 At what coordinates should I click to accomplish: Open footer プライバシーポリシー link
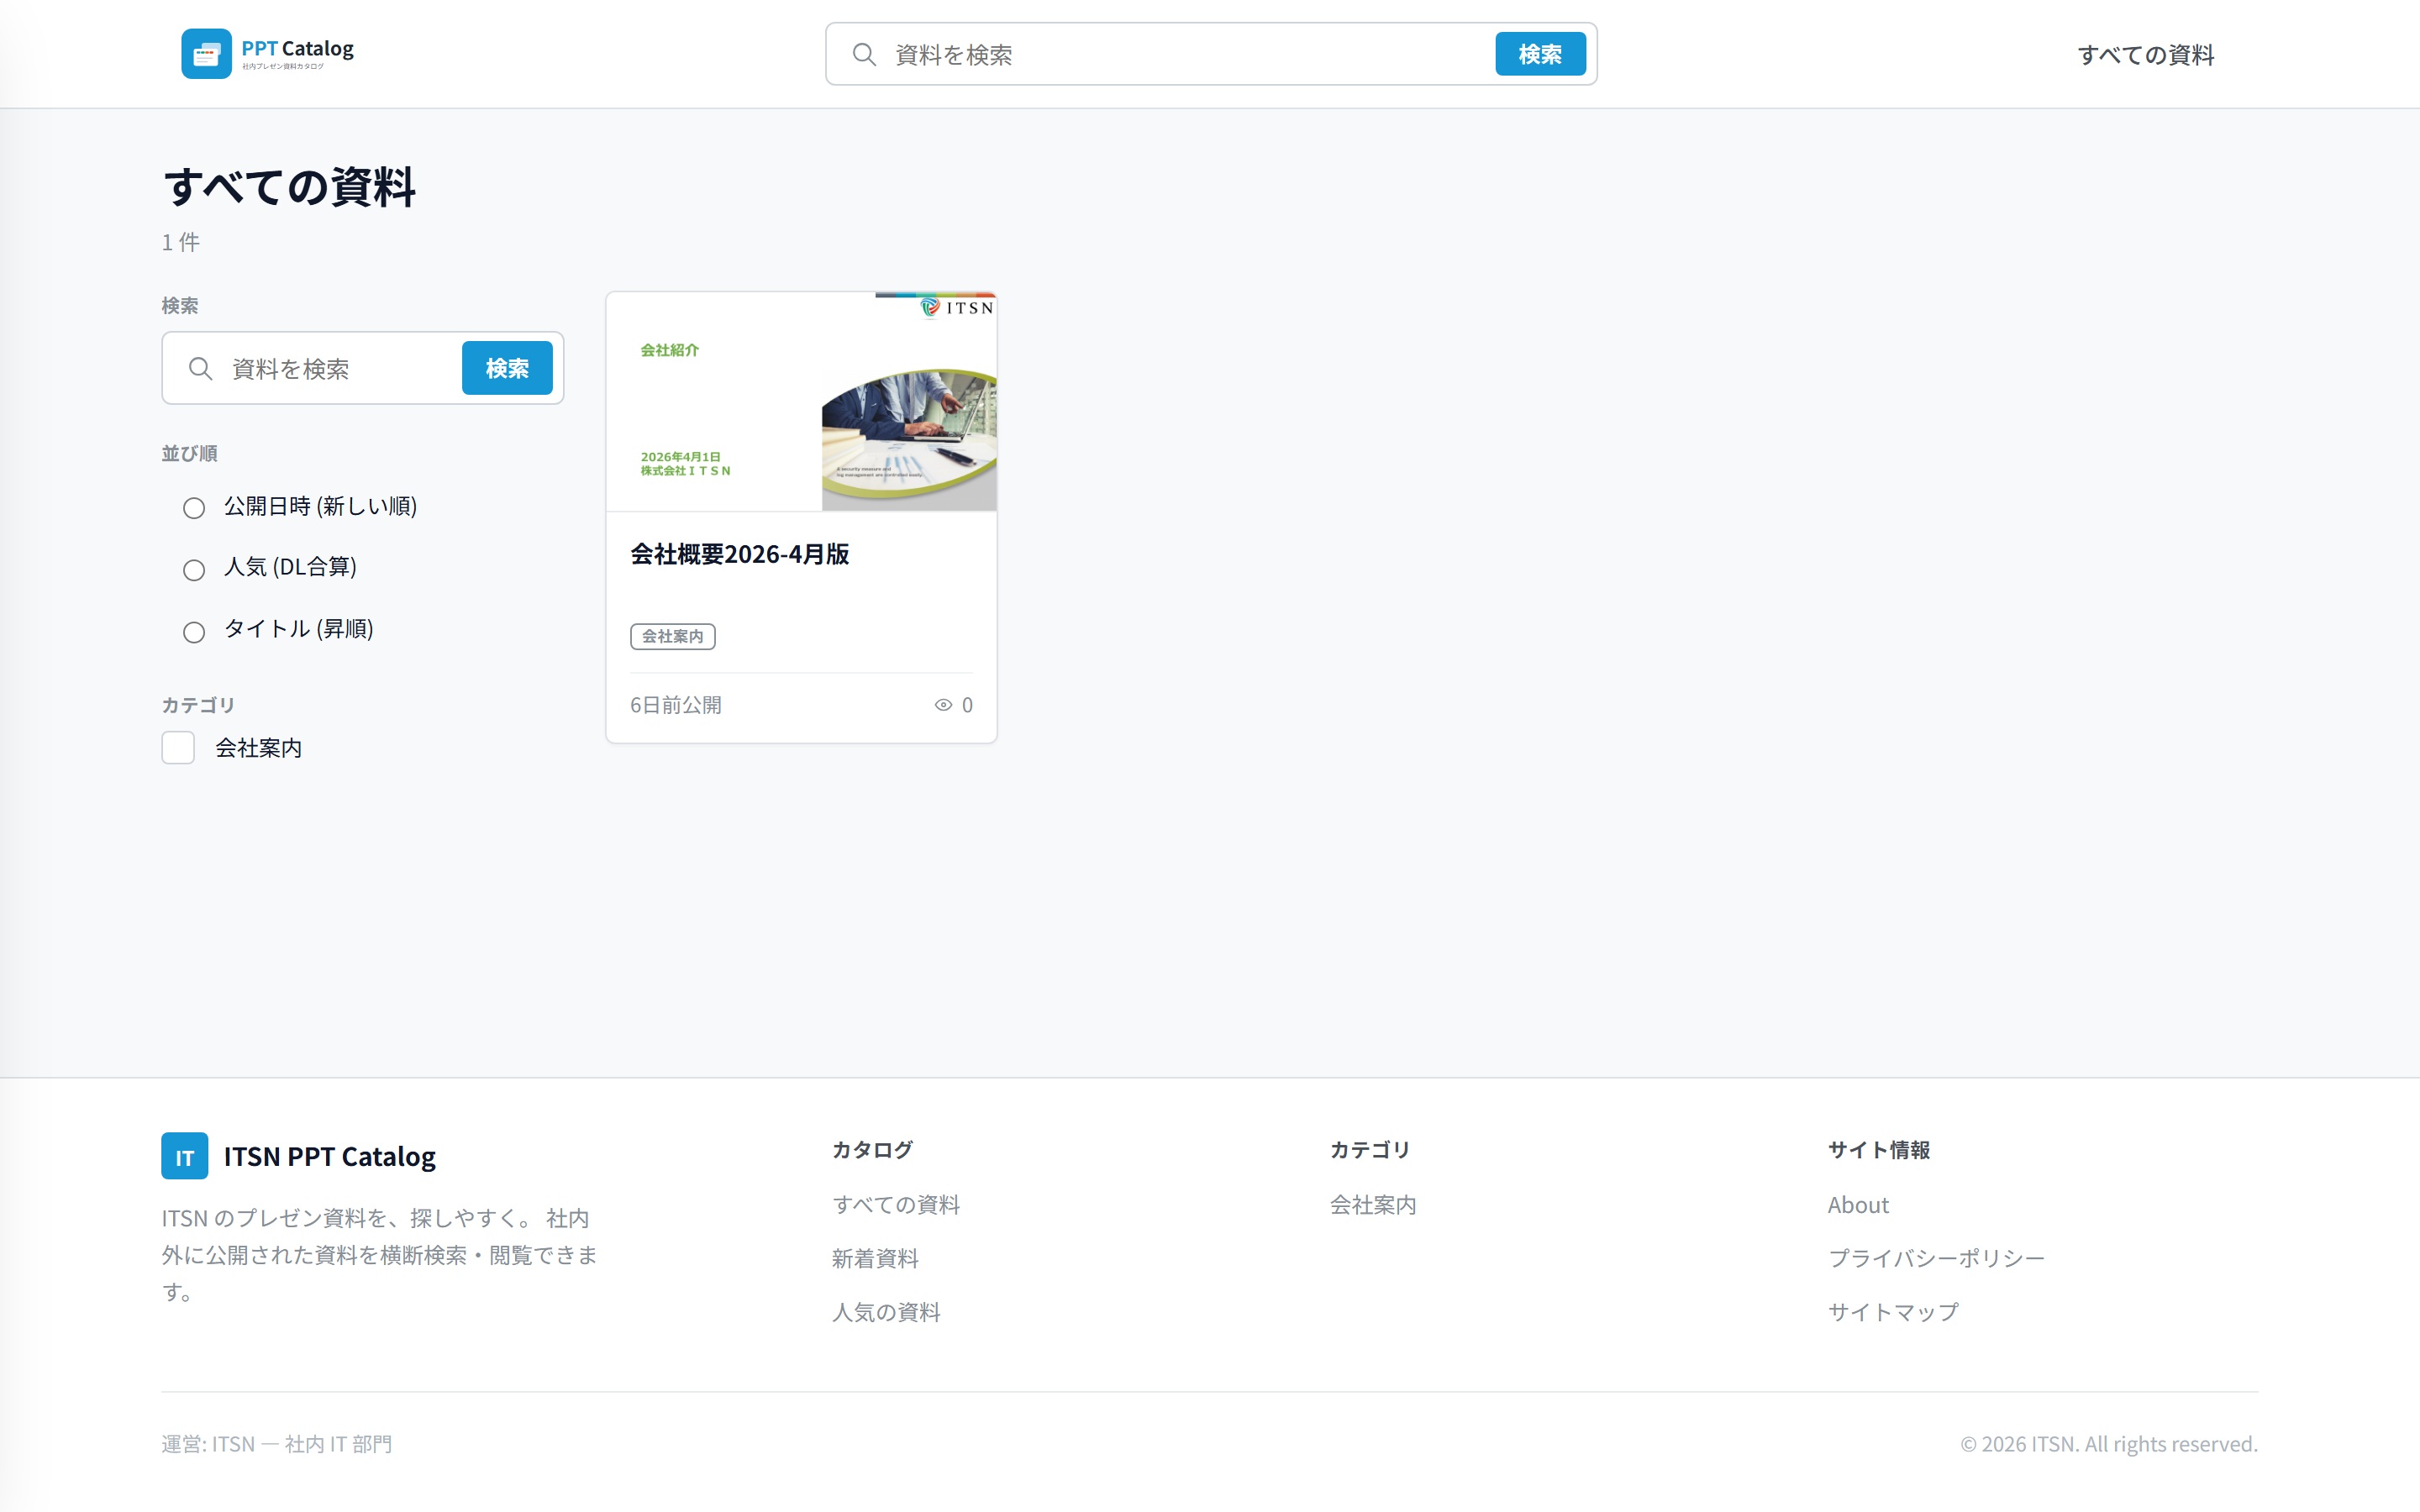pos(1936,1258)
